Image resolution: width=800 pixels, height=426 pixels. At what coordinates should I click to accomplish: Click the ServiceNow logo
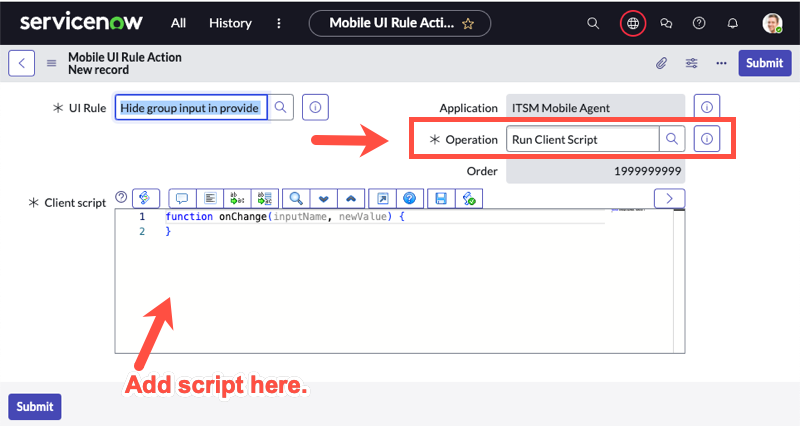(x=81, y=23)
